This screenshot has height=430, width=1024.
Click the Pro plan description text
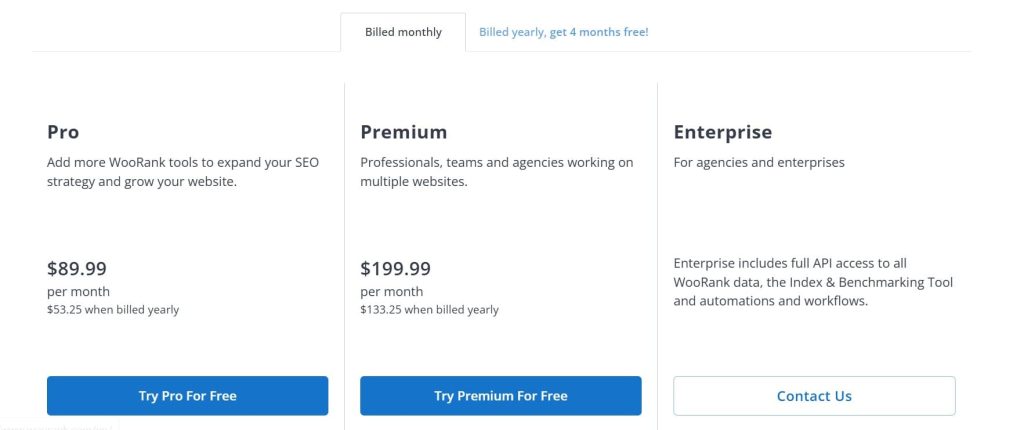(183, 172)
